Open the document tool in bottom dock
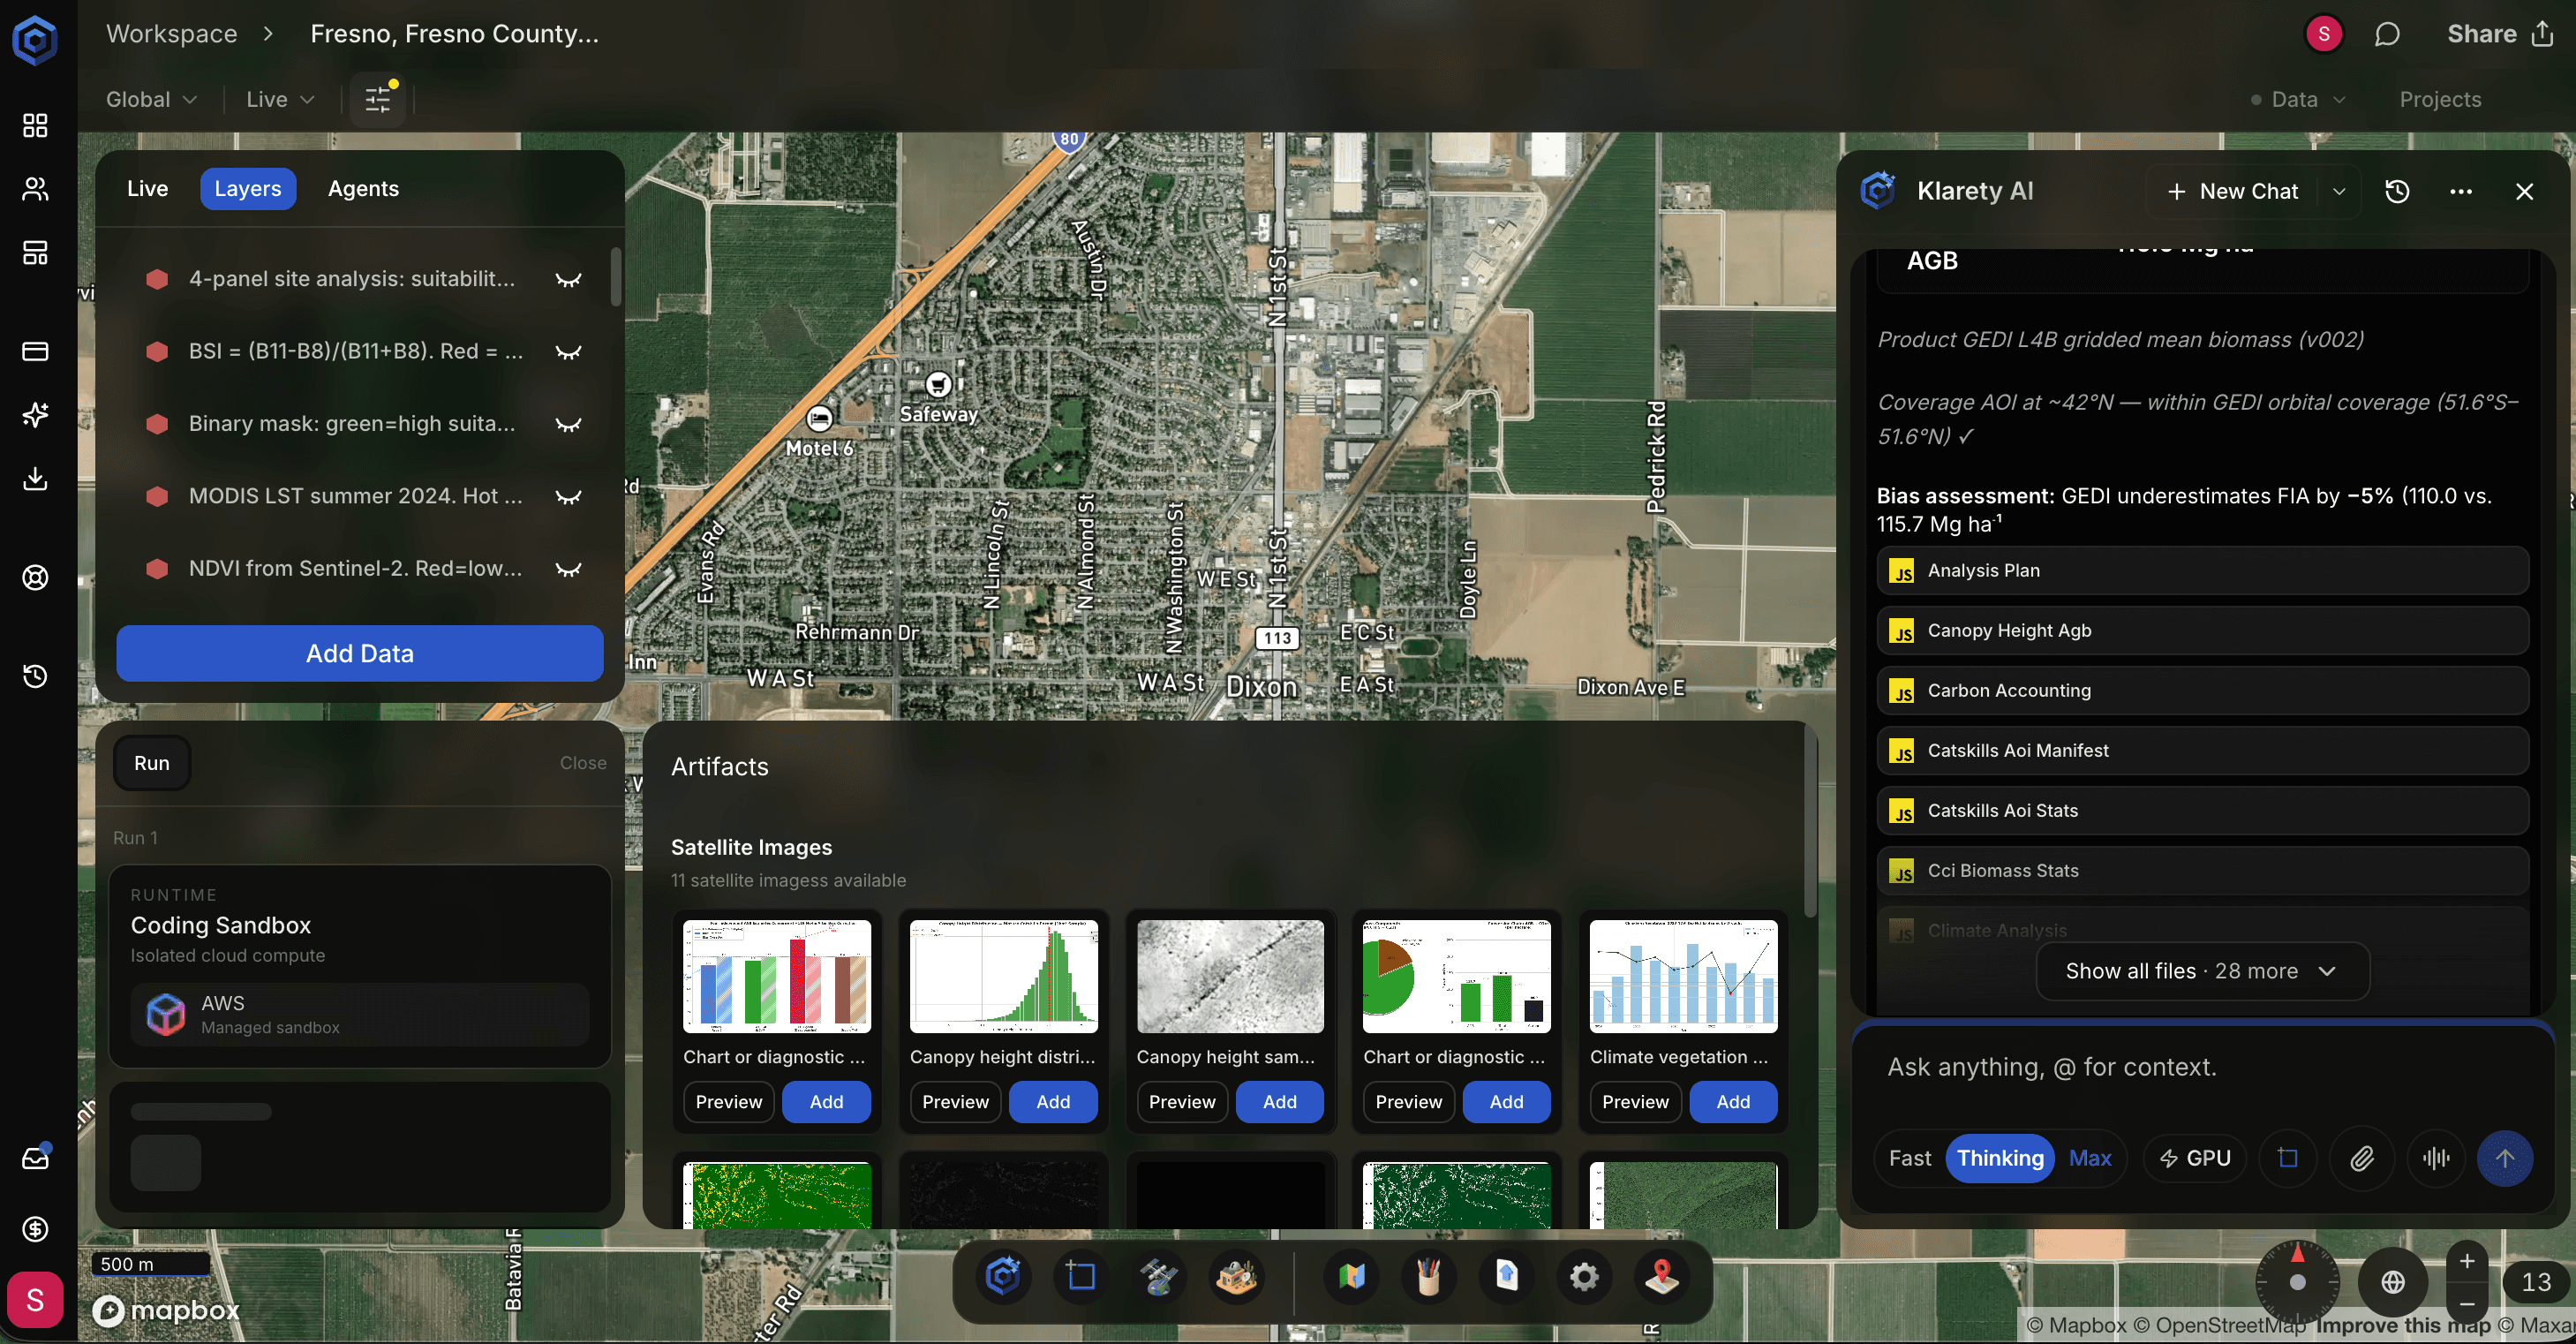 [x=1507, y=1277]
